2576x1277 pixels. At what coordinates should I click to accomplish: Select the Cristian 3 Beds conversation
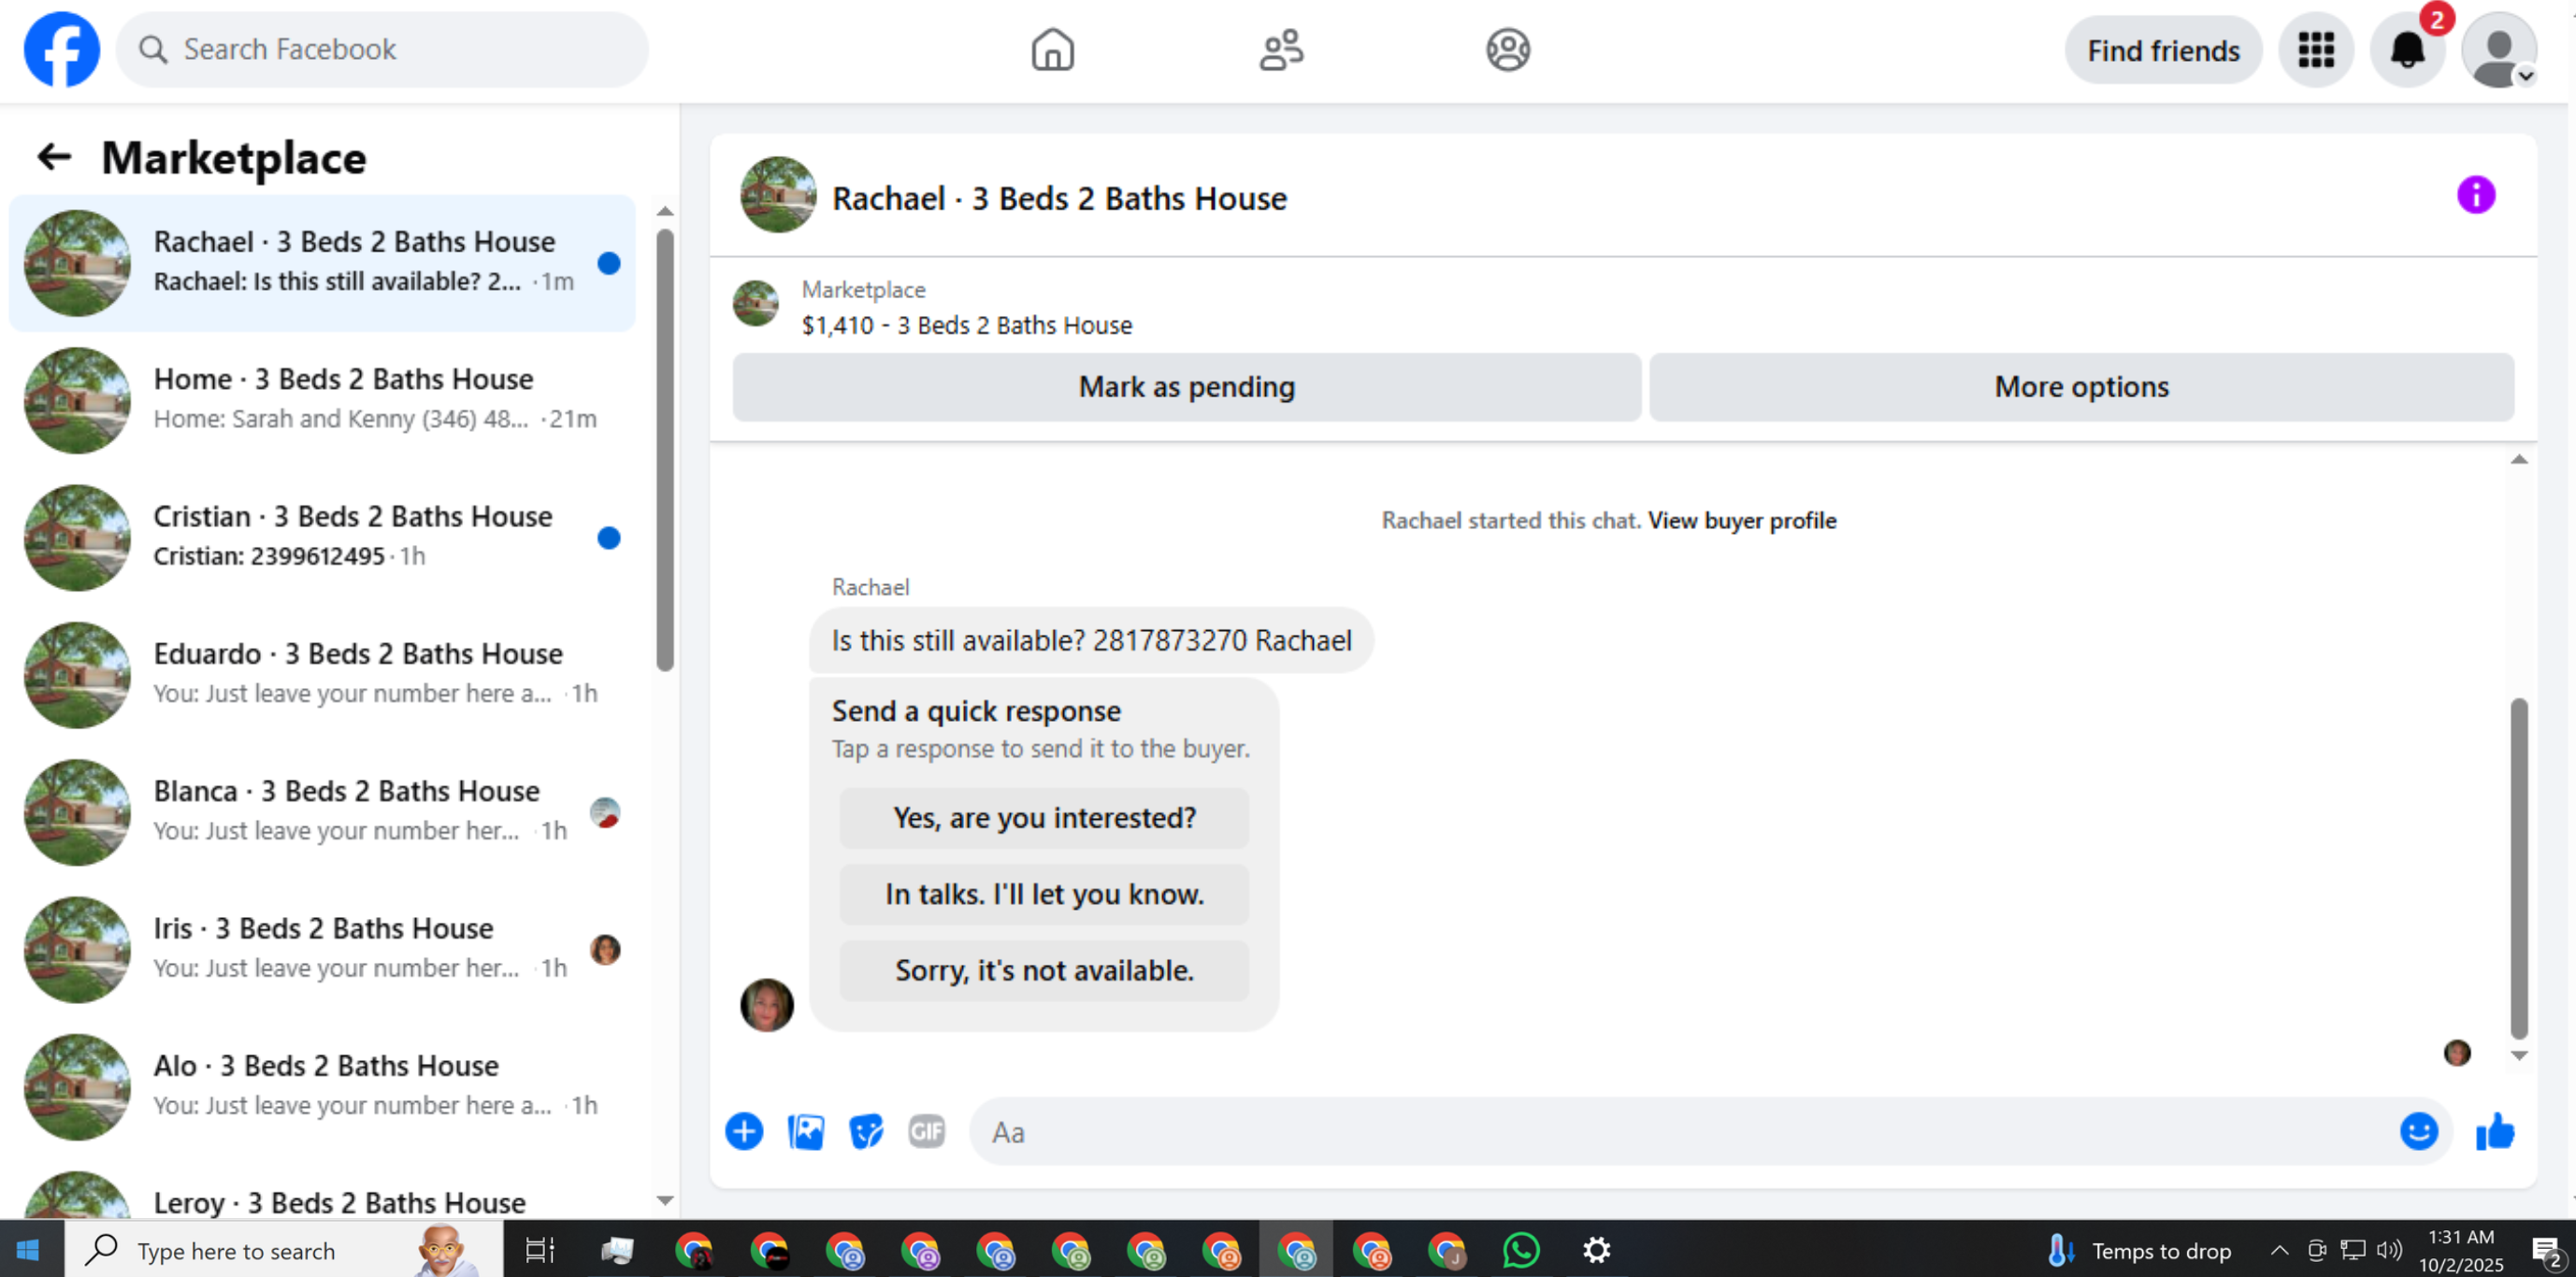click(x=322, y=537)
